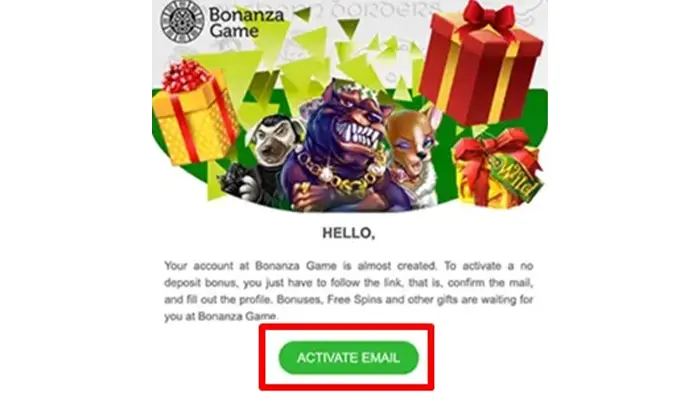This screenshot has width=700, height=400.
Task: Click 'Your account at Bonanza Game' opening line
Action: pyautogui.click(x=250, y=266)
